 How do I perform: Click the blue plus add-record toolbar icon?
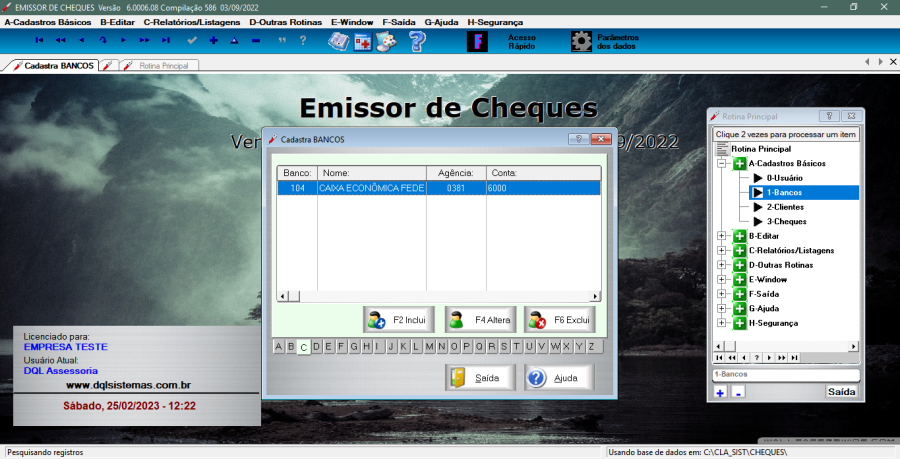tap(213, 41)
